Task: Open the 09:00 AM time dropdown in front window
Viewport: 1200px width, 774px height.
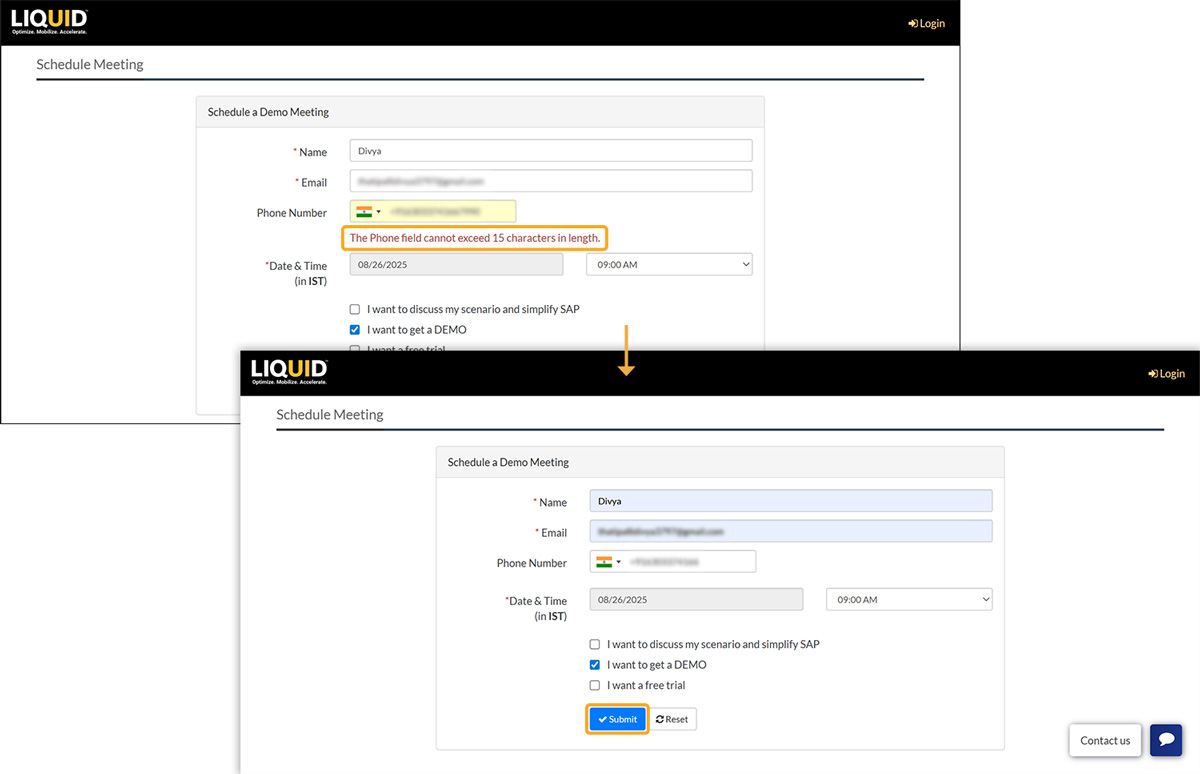Action: click(909, 599)
